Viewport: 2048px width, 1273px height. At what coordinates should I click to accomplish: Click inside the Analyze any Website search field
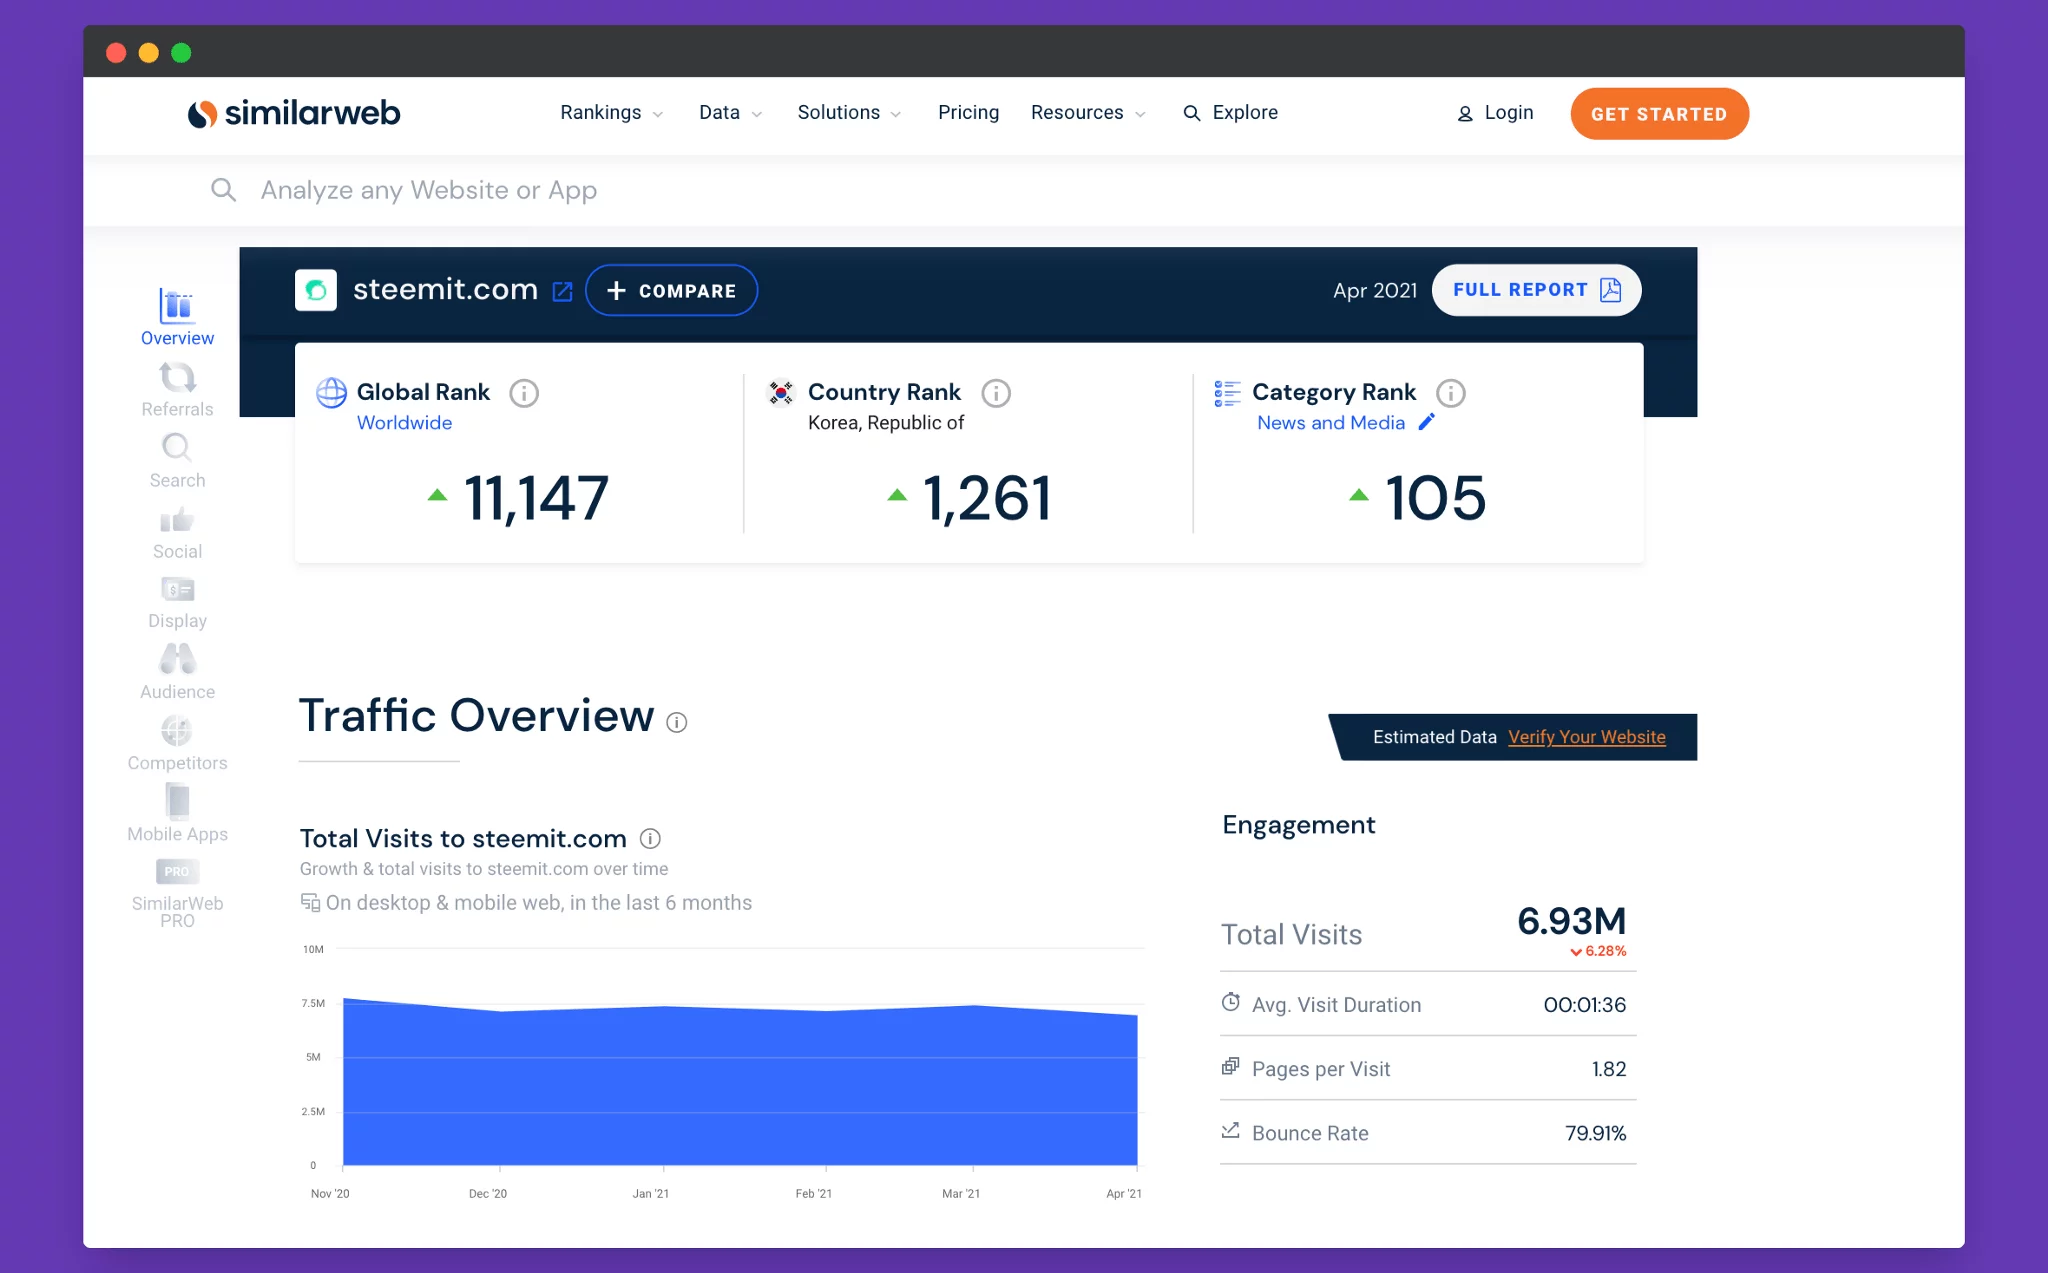click(430, 190)
